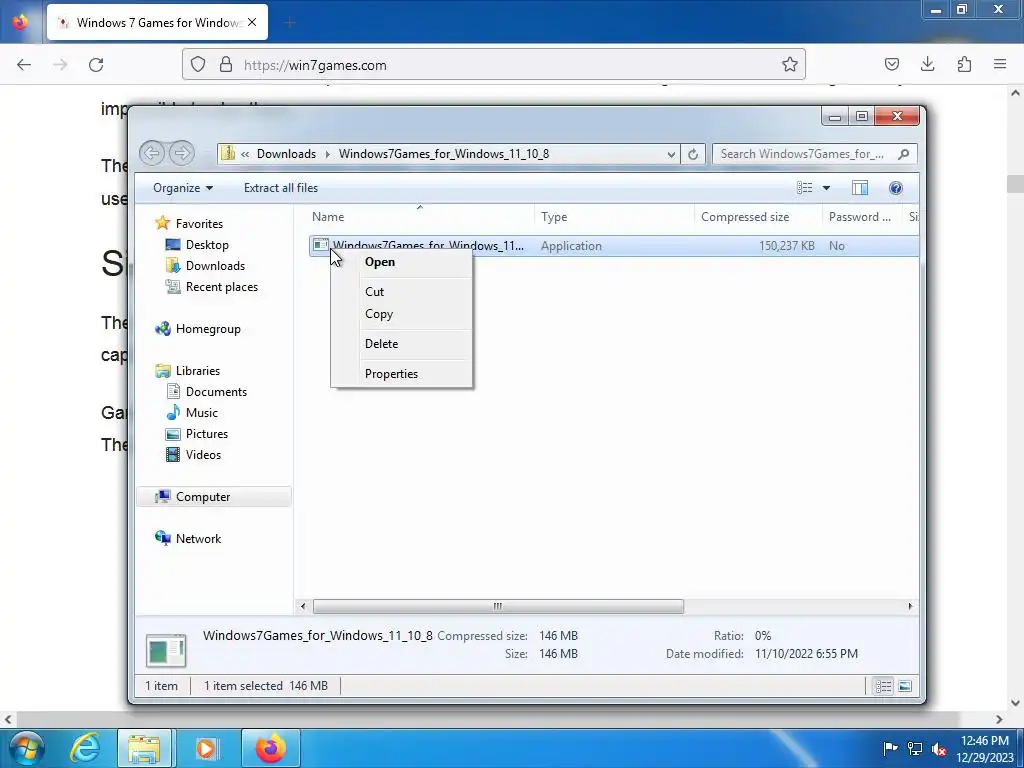Click Extract all files button

click(281, 188)
